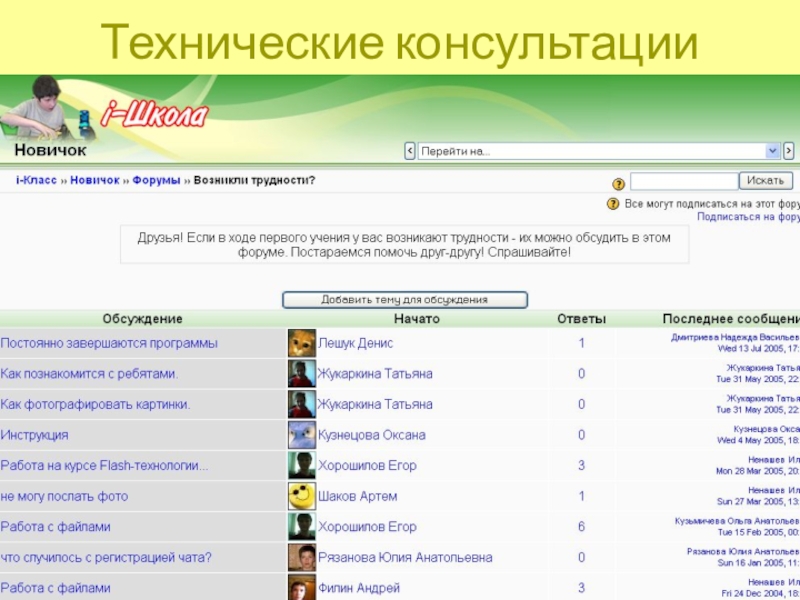Open the 'Перейти на...' dropdown
The image size is (800, 600).
point(598,151)
